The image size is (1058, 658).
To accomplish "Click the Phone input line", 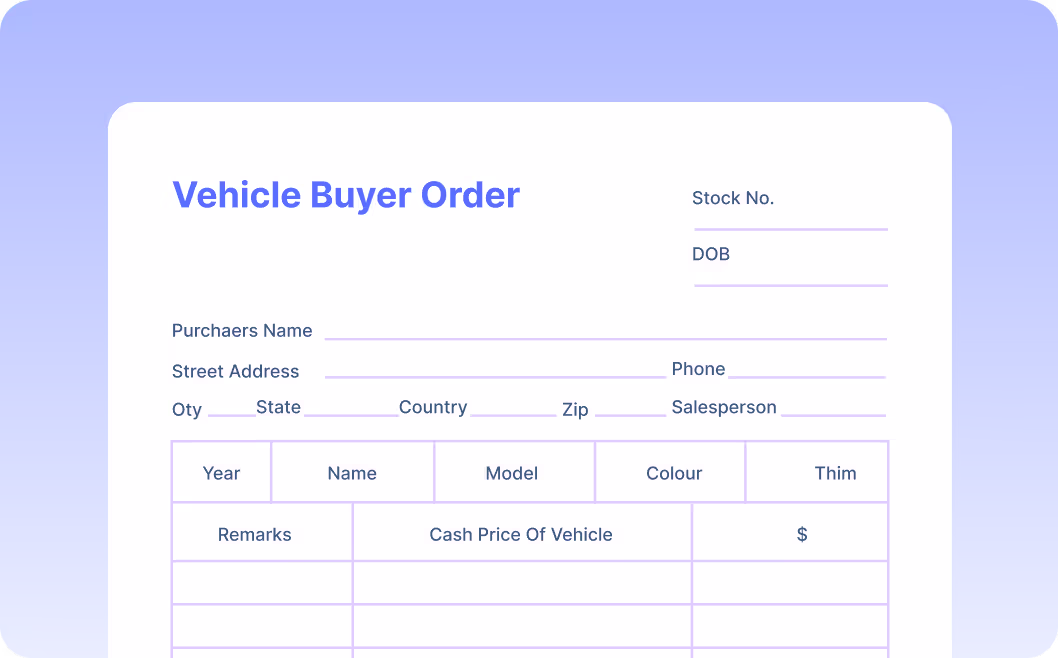I will [806, 371].
